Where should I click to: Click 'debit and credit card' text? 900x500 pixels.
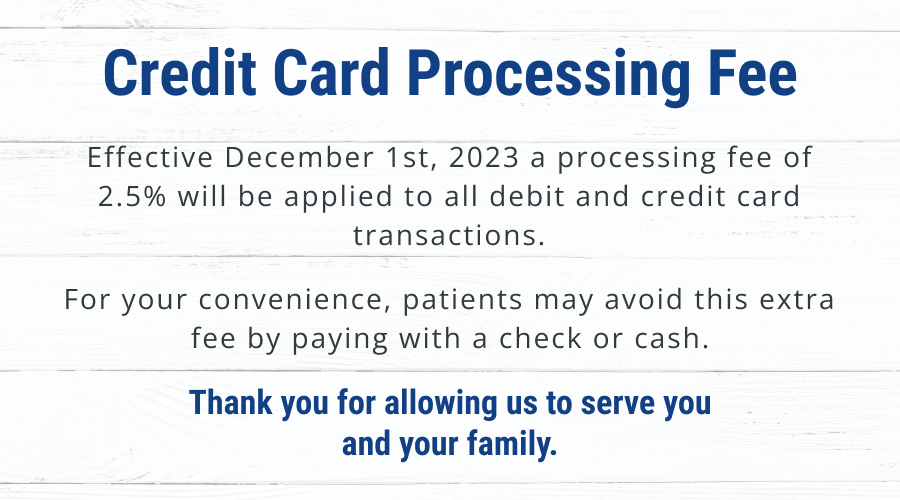[x=645, y=196]
